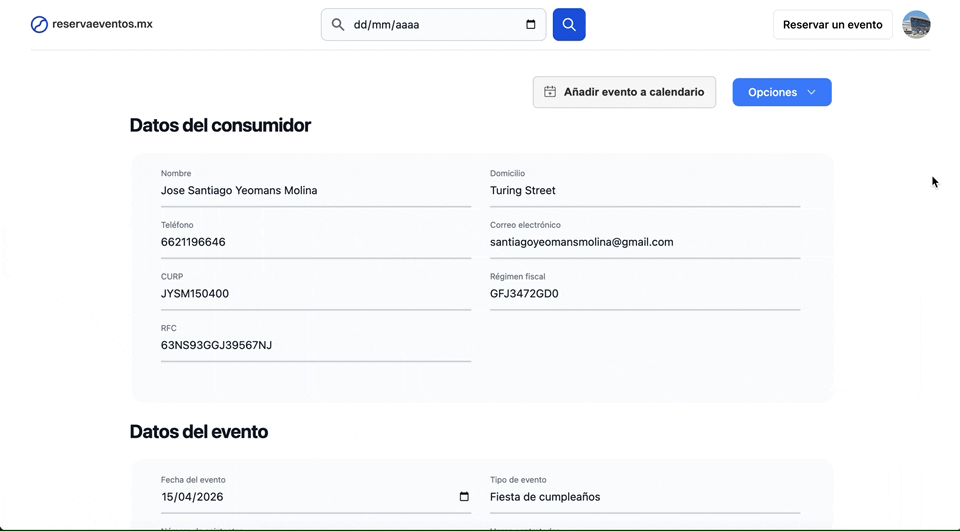
Task: Open the date picker in search bar
Action: (530, 25)
